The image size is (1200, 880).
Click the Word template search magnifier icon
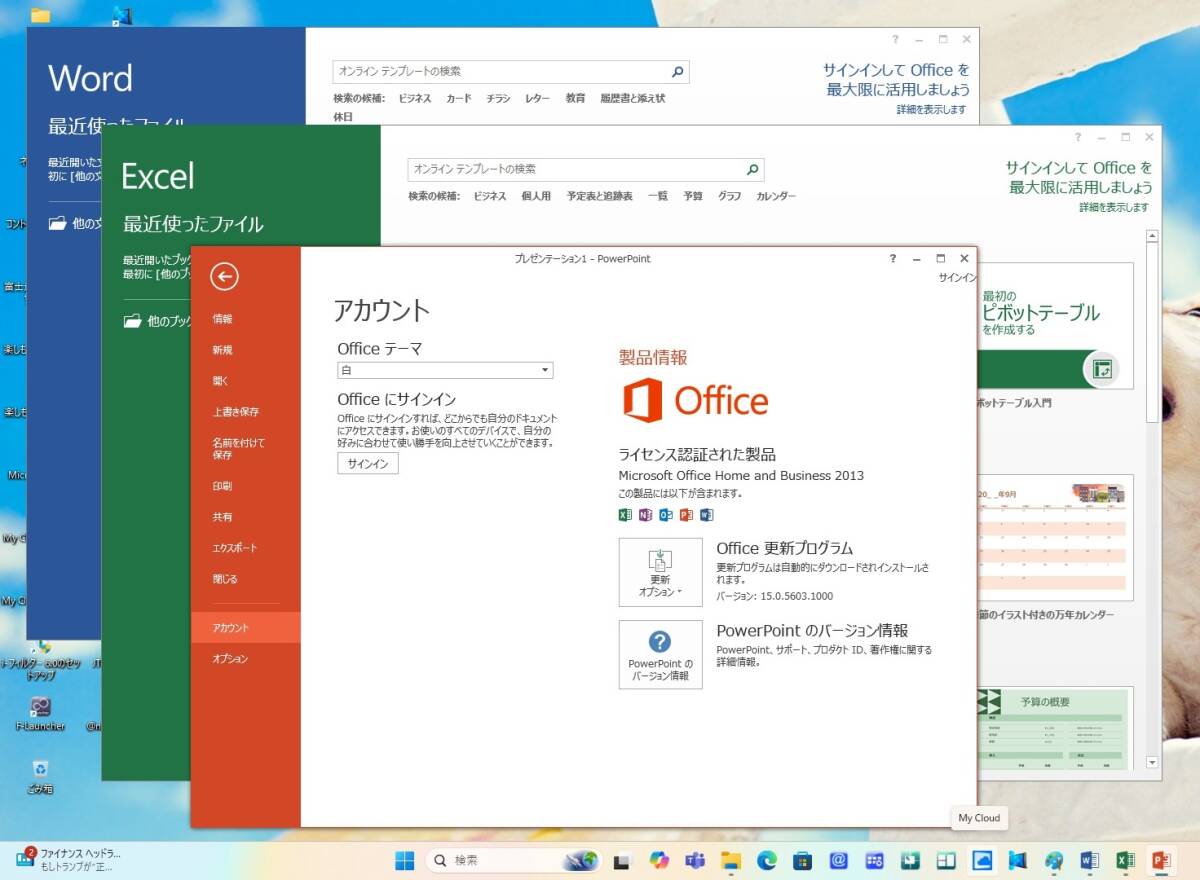click(x=678, y=72)
